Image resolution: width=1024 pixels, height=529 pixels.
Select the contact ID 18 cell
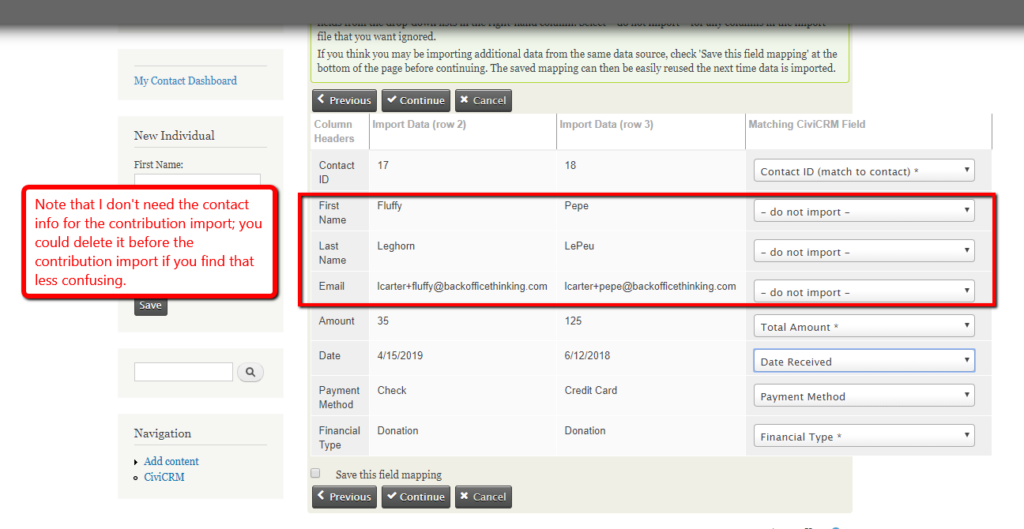coord(570,166)
